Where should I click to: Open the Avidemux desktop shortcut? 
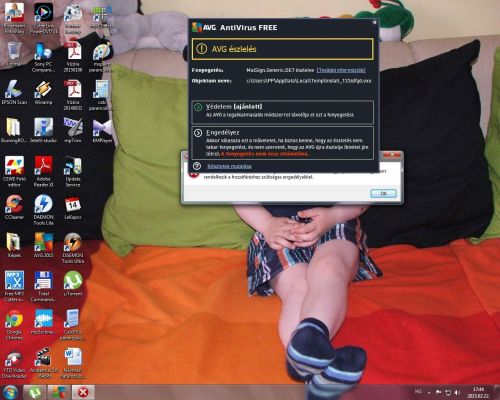(43, 363)
